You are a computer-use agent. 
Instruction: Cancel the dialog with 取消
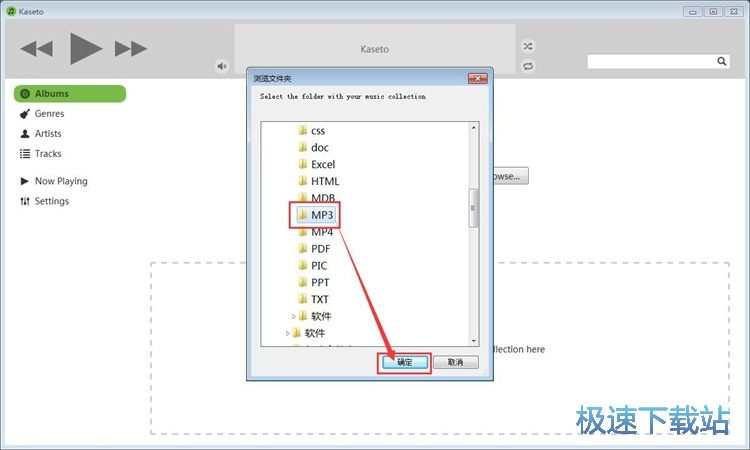click(455, 362)
